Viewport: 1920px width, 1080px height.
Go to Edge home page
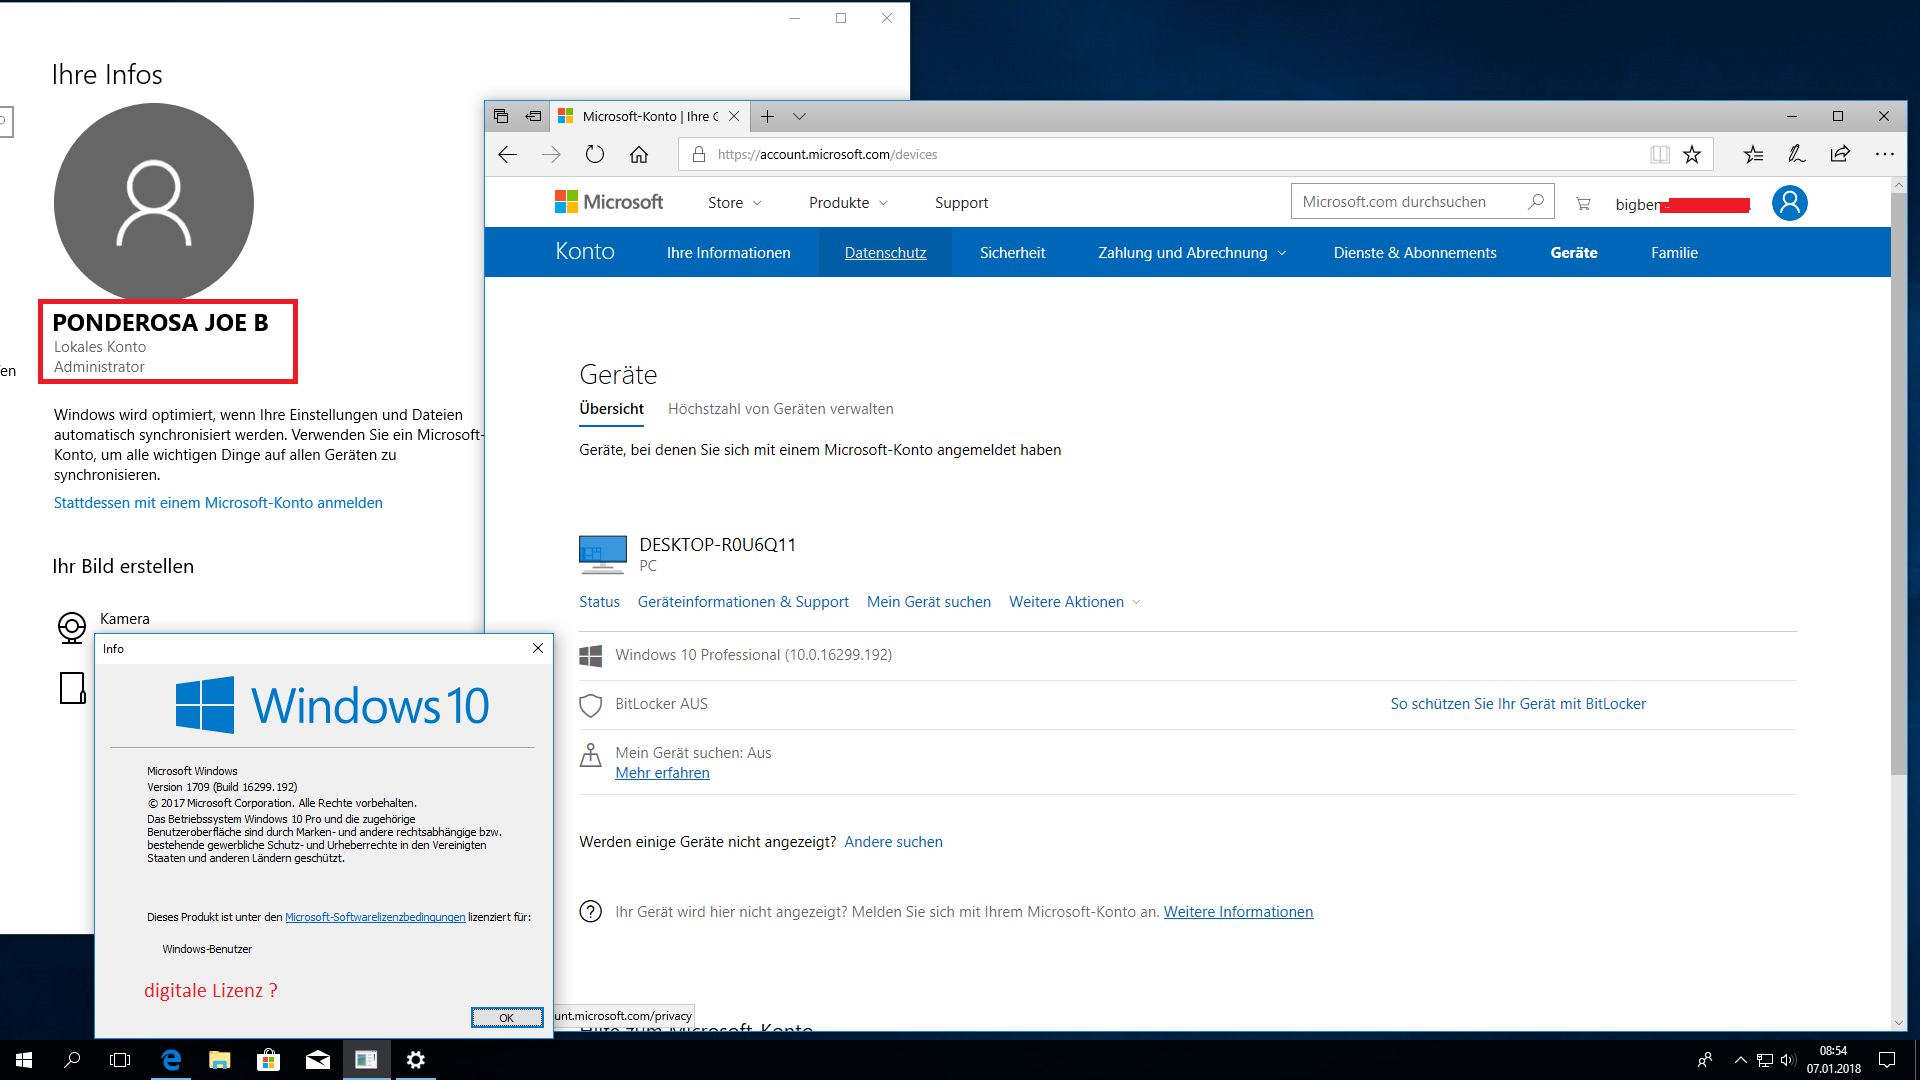[x=639, y=154]
